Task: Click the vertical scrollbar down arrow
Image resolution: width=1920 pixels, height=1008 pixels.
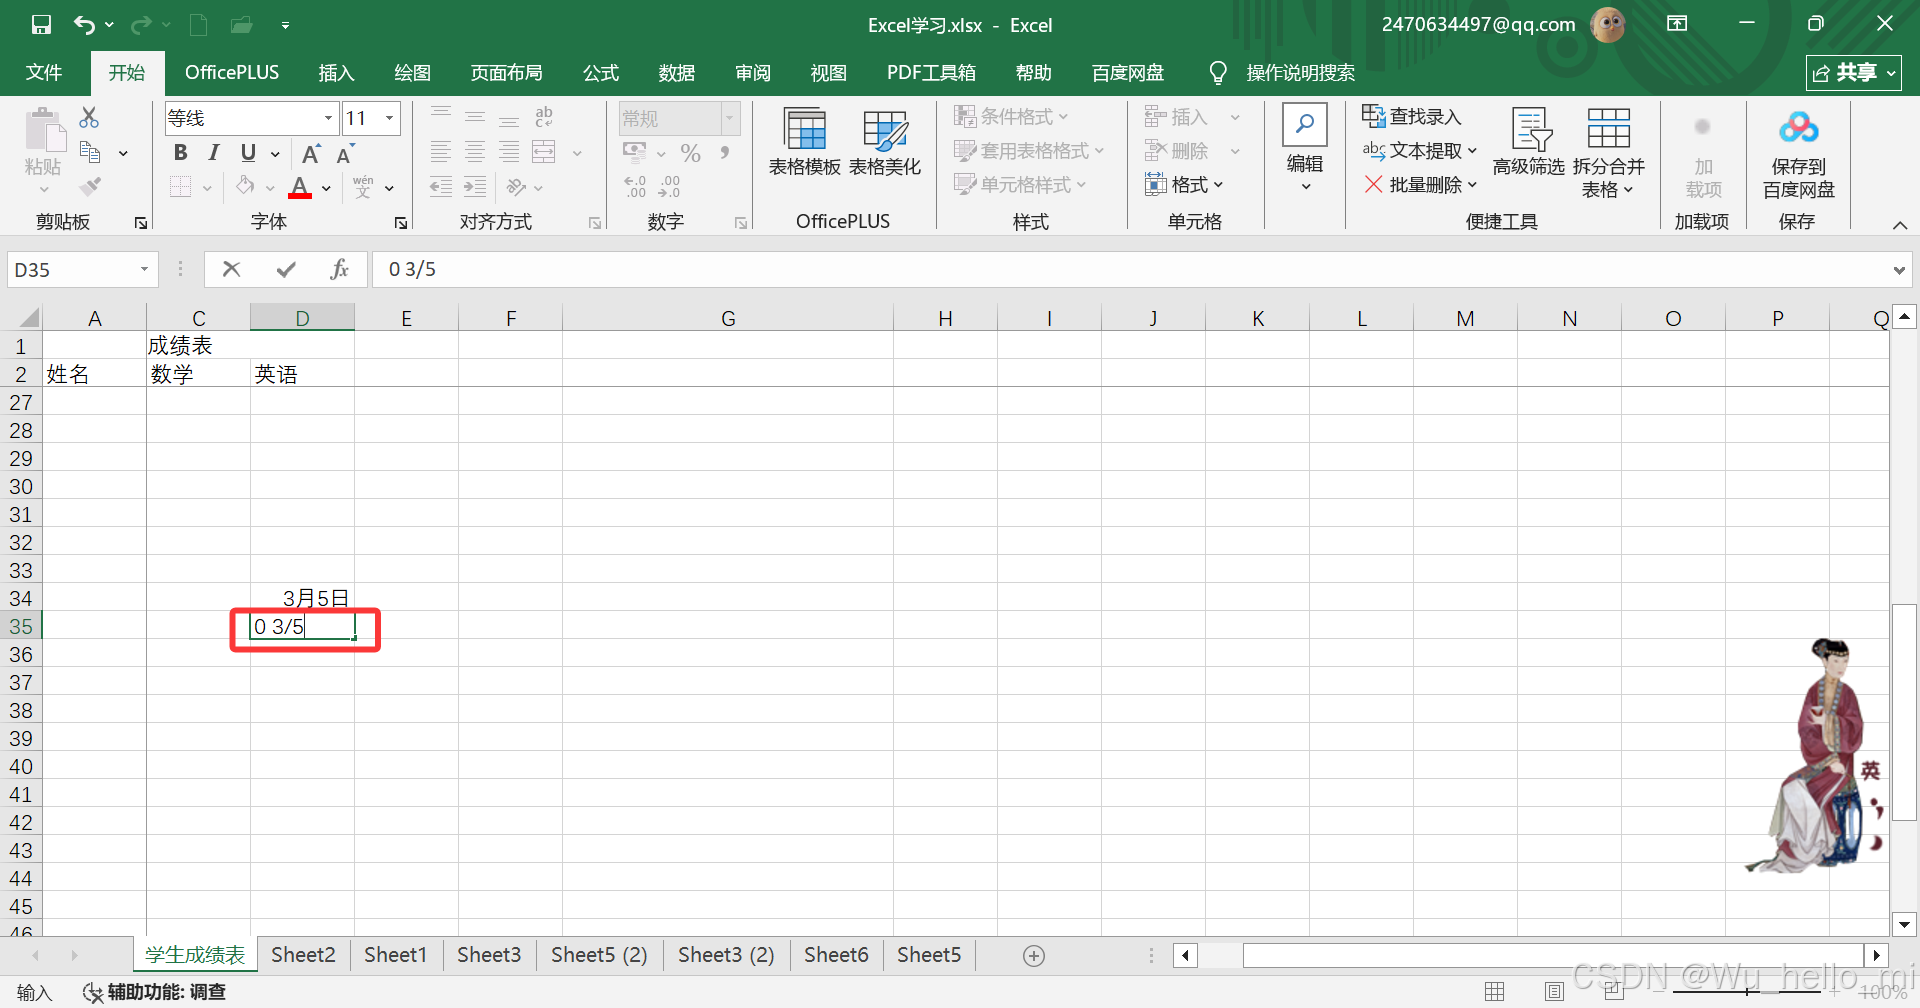Action: pyautogui.click(x=1905, y=925)
